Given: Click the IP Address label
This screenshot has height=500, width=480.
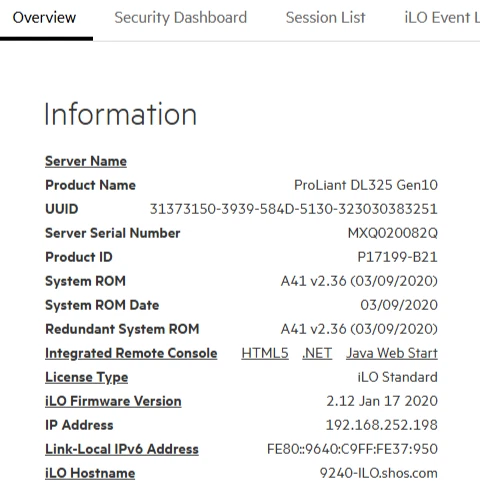Looking at the screenshot, I should pyautogui.click(x=79, y=425).
